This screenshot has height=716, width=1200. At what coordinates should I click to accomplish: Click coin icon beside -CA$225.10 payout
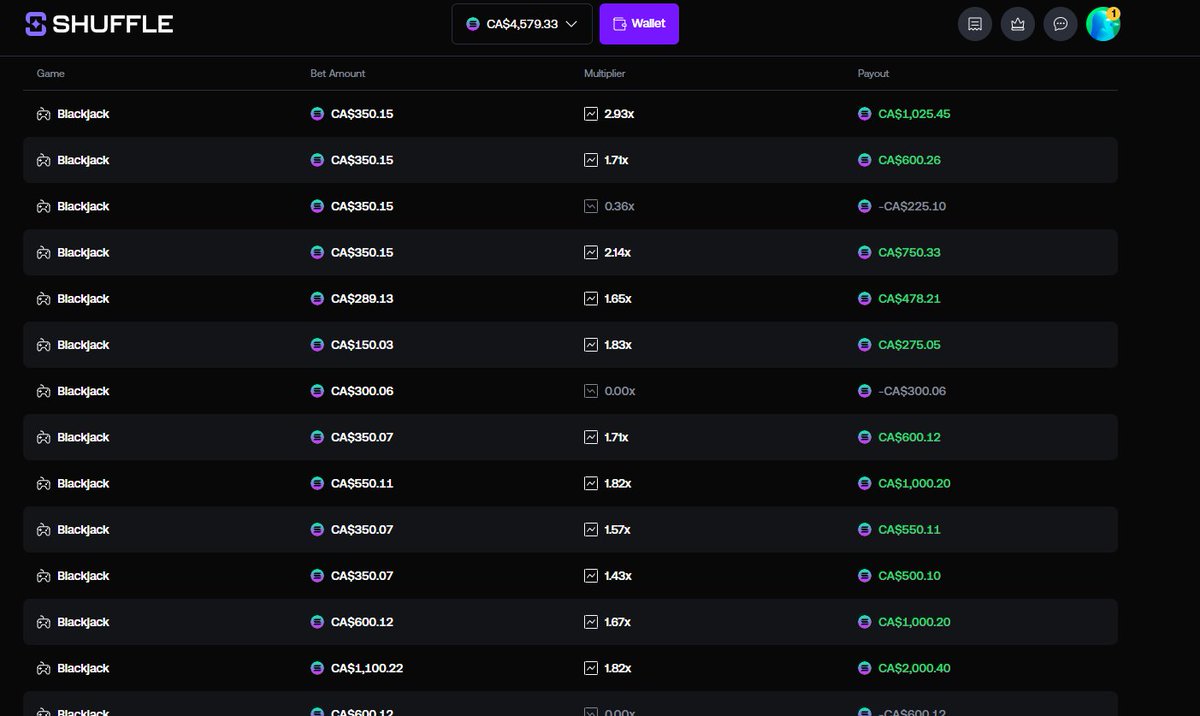pyautogui.click(x=865, y=206)
